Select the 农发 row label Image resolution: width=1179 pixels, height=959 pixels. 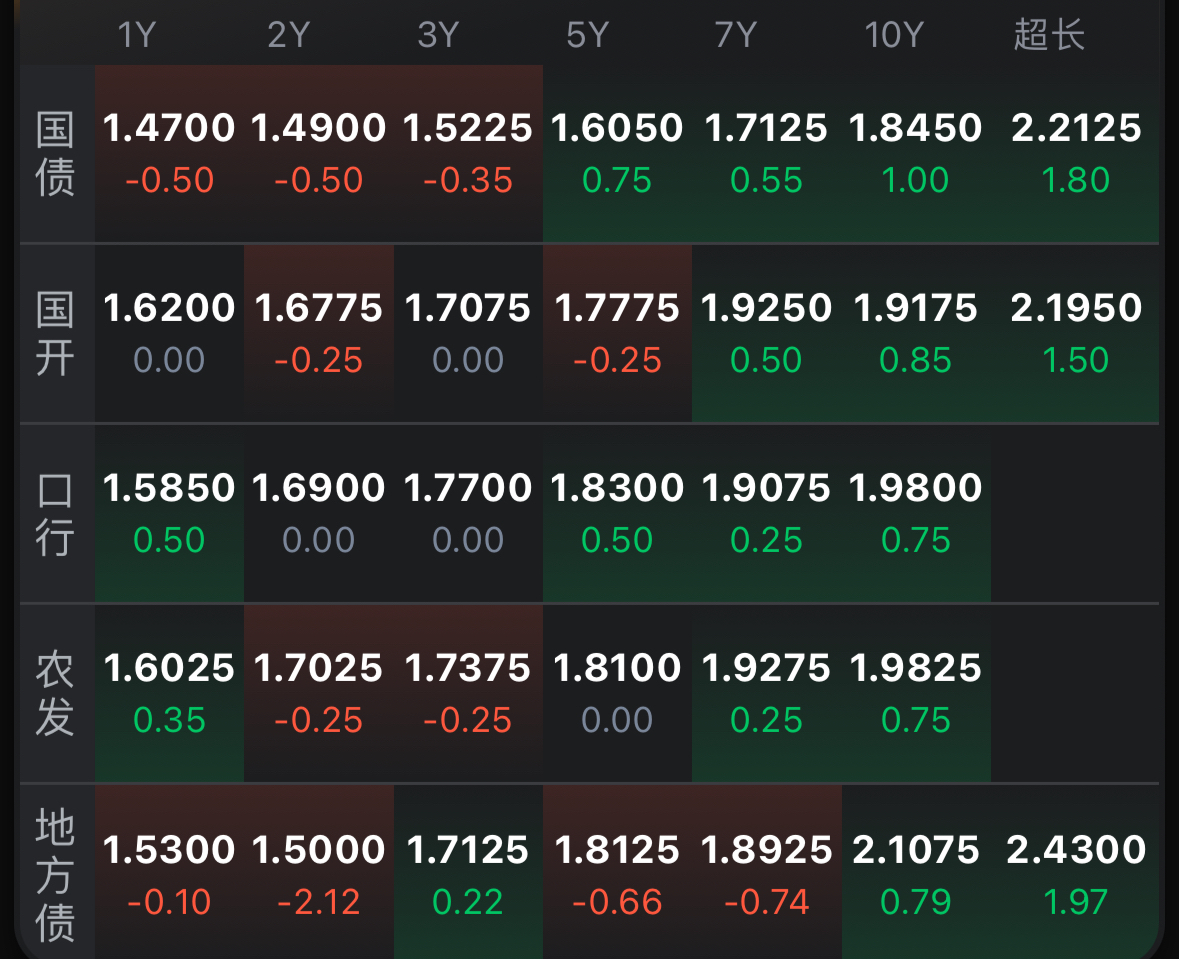click(x=56, y=694)
